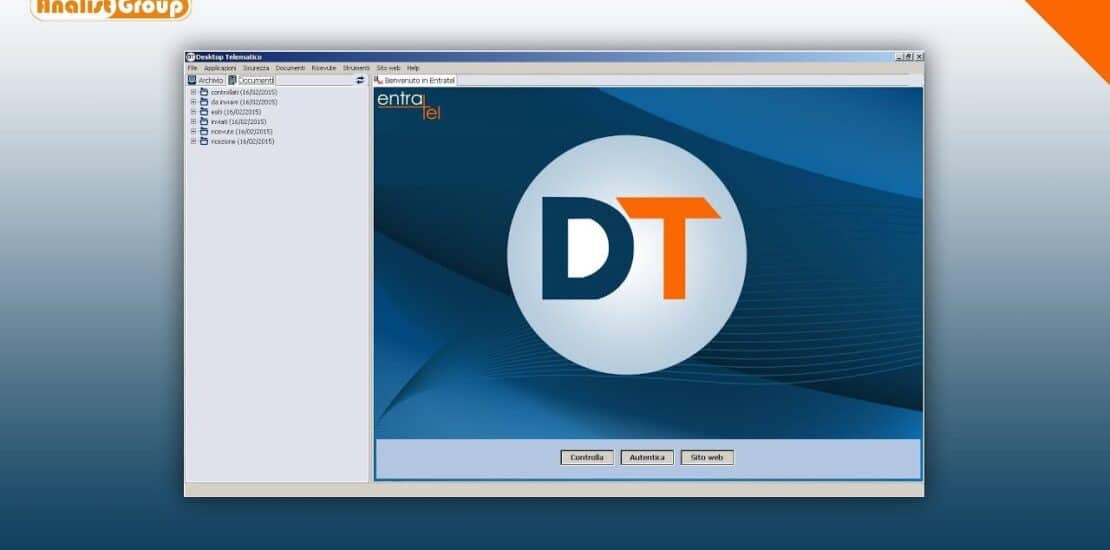Close the Desktop Telematico window

[x=919, y=57]
